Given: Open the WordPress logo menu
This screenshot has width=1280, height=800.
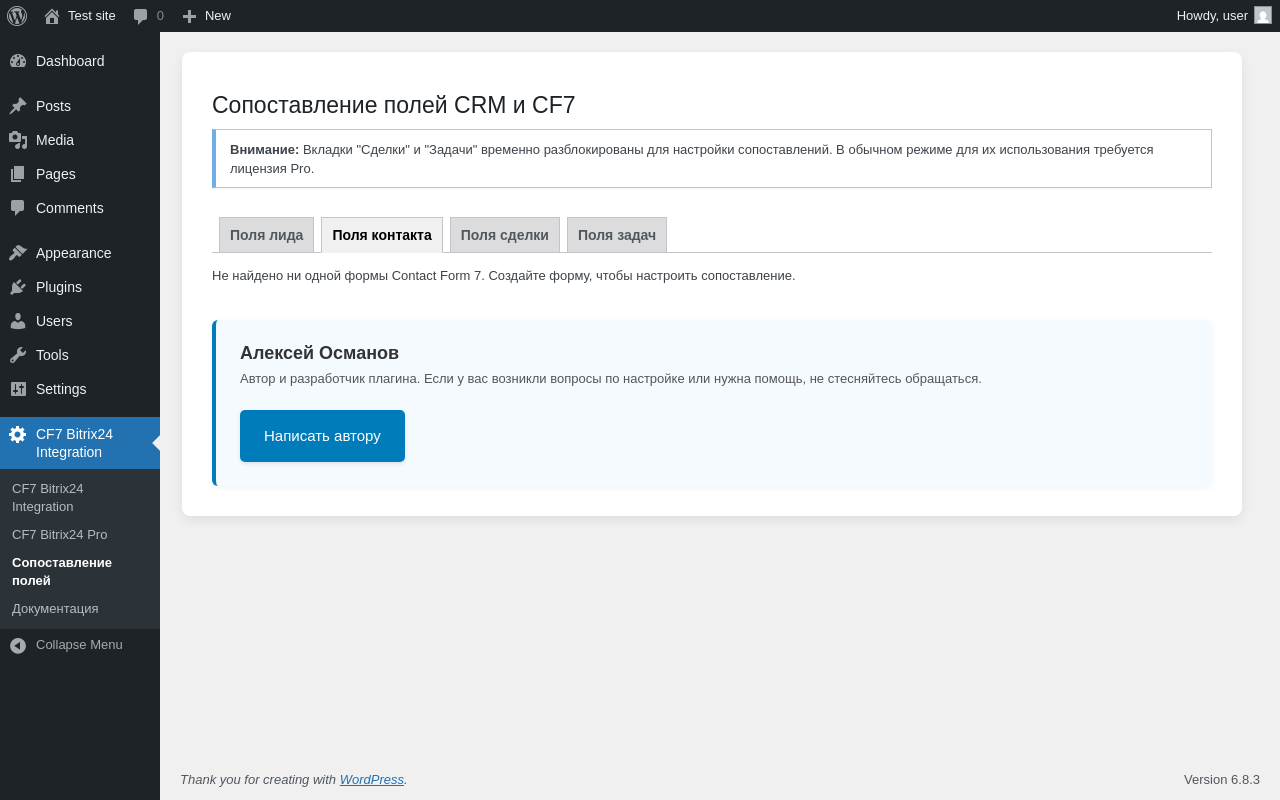Looking at the screenshot, I should click(x=17, y=16).
